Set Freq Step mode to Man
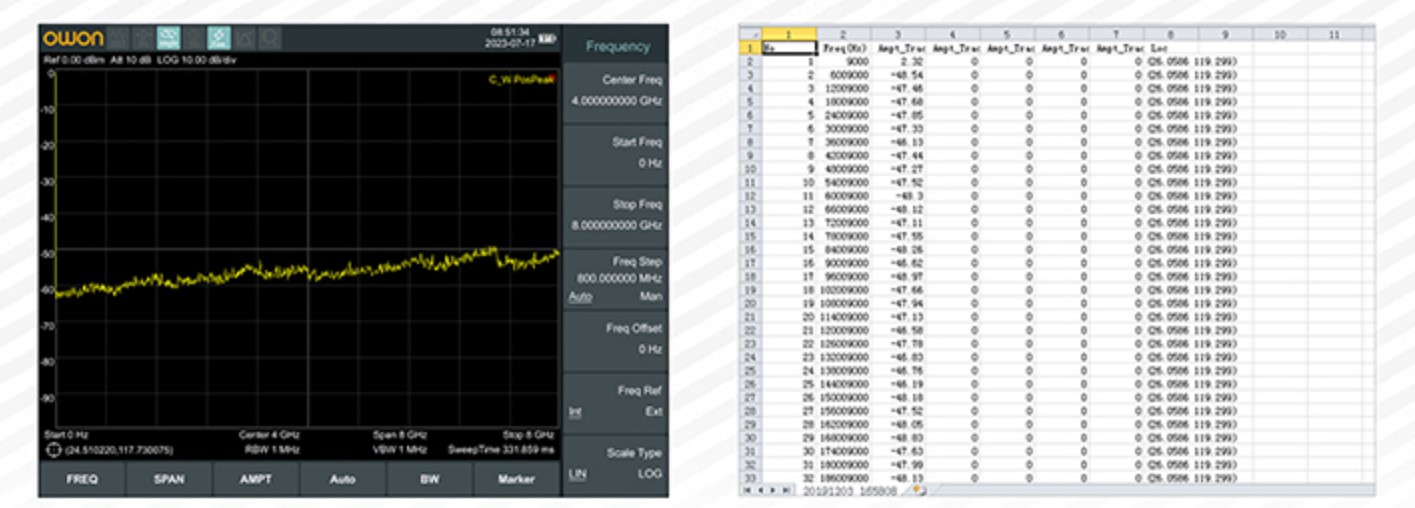 (650, 297)
